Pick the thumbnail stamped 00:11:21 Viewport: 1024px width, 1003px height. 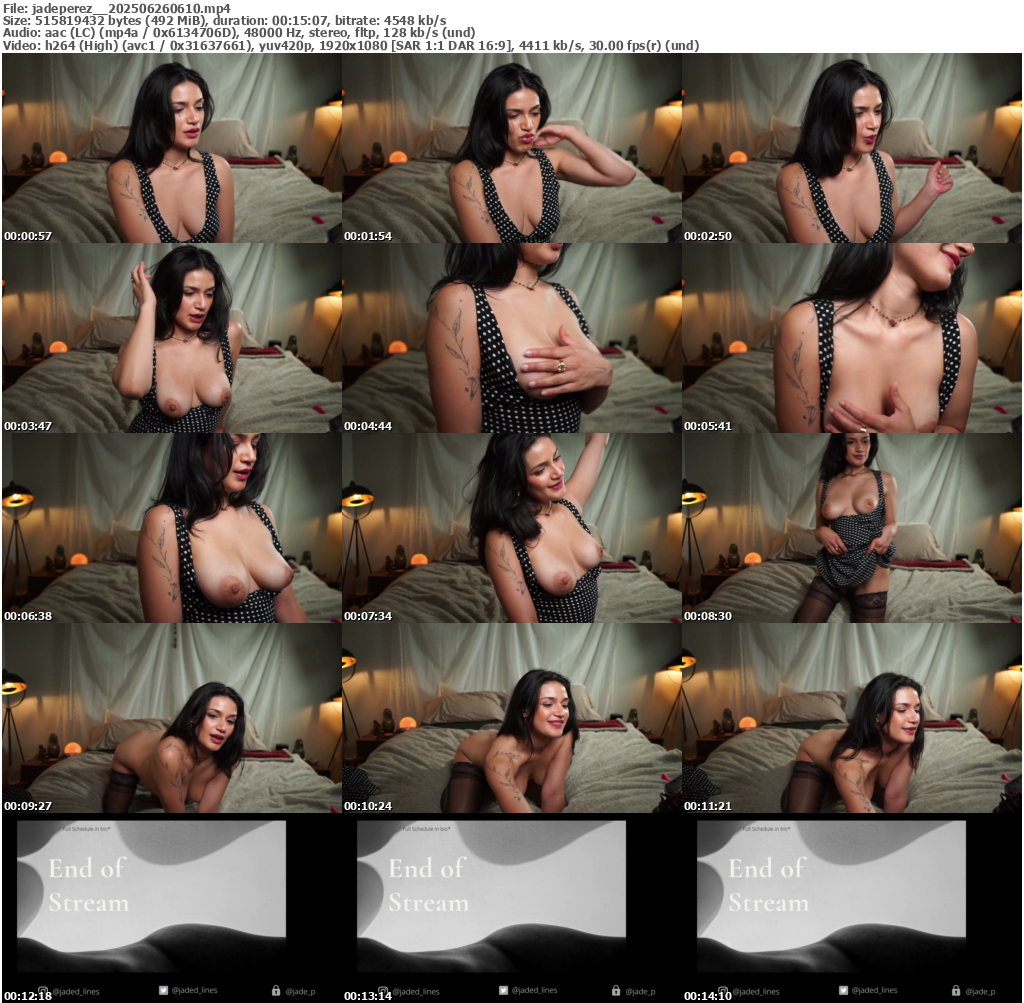coord(852,718)
